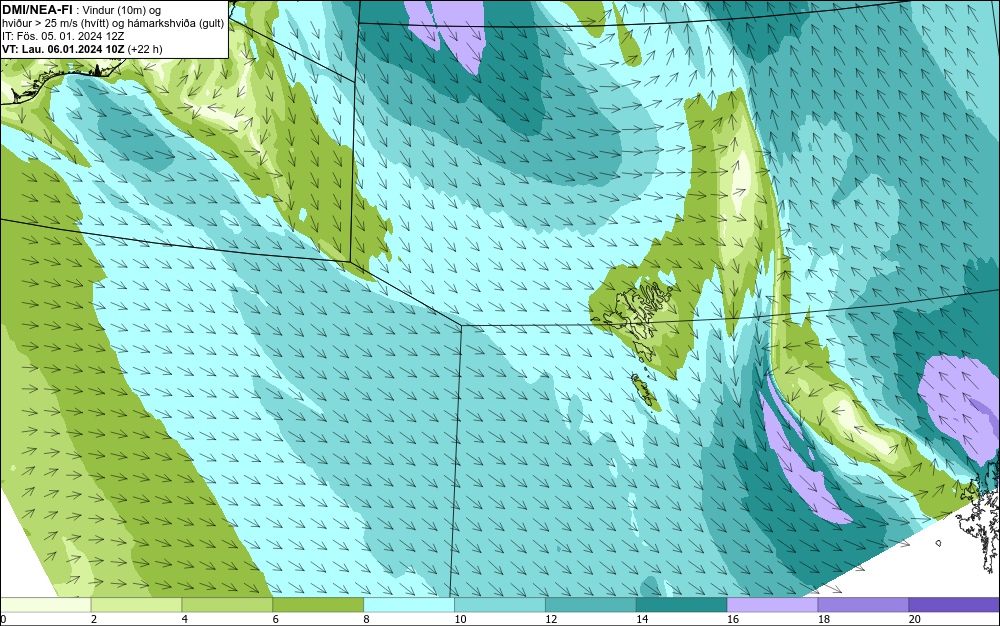The width and height of the screenshot is (1000, 626).
Task: Click the 2–4 m/s light green legend swatch
Action: coord(136,604)
